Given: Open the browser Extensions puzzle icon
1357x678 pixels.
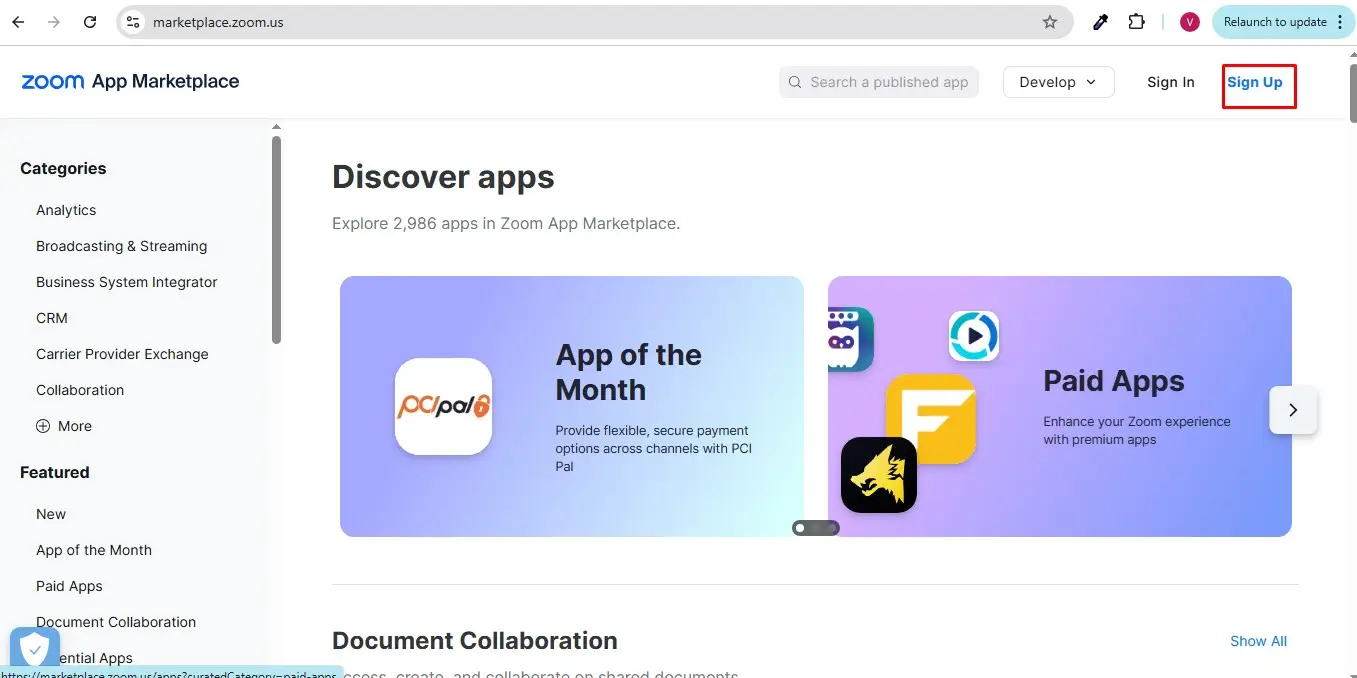Looking at the screenshot, I should pyautogui.click(x=1136, y=22).
